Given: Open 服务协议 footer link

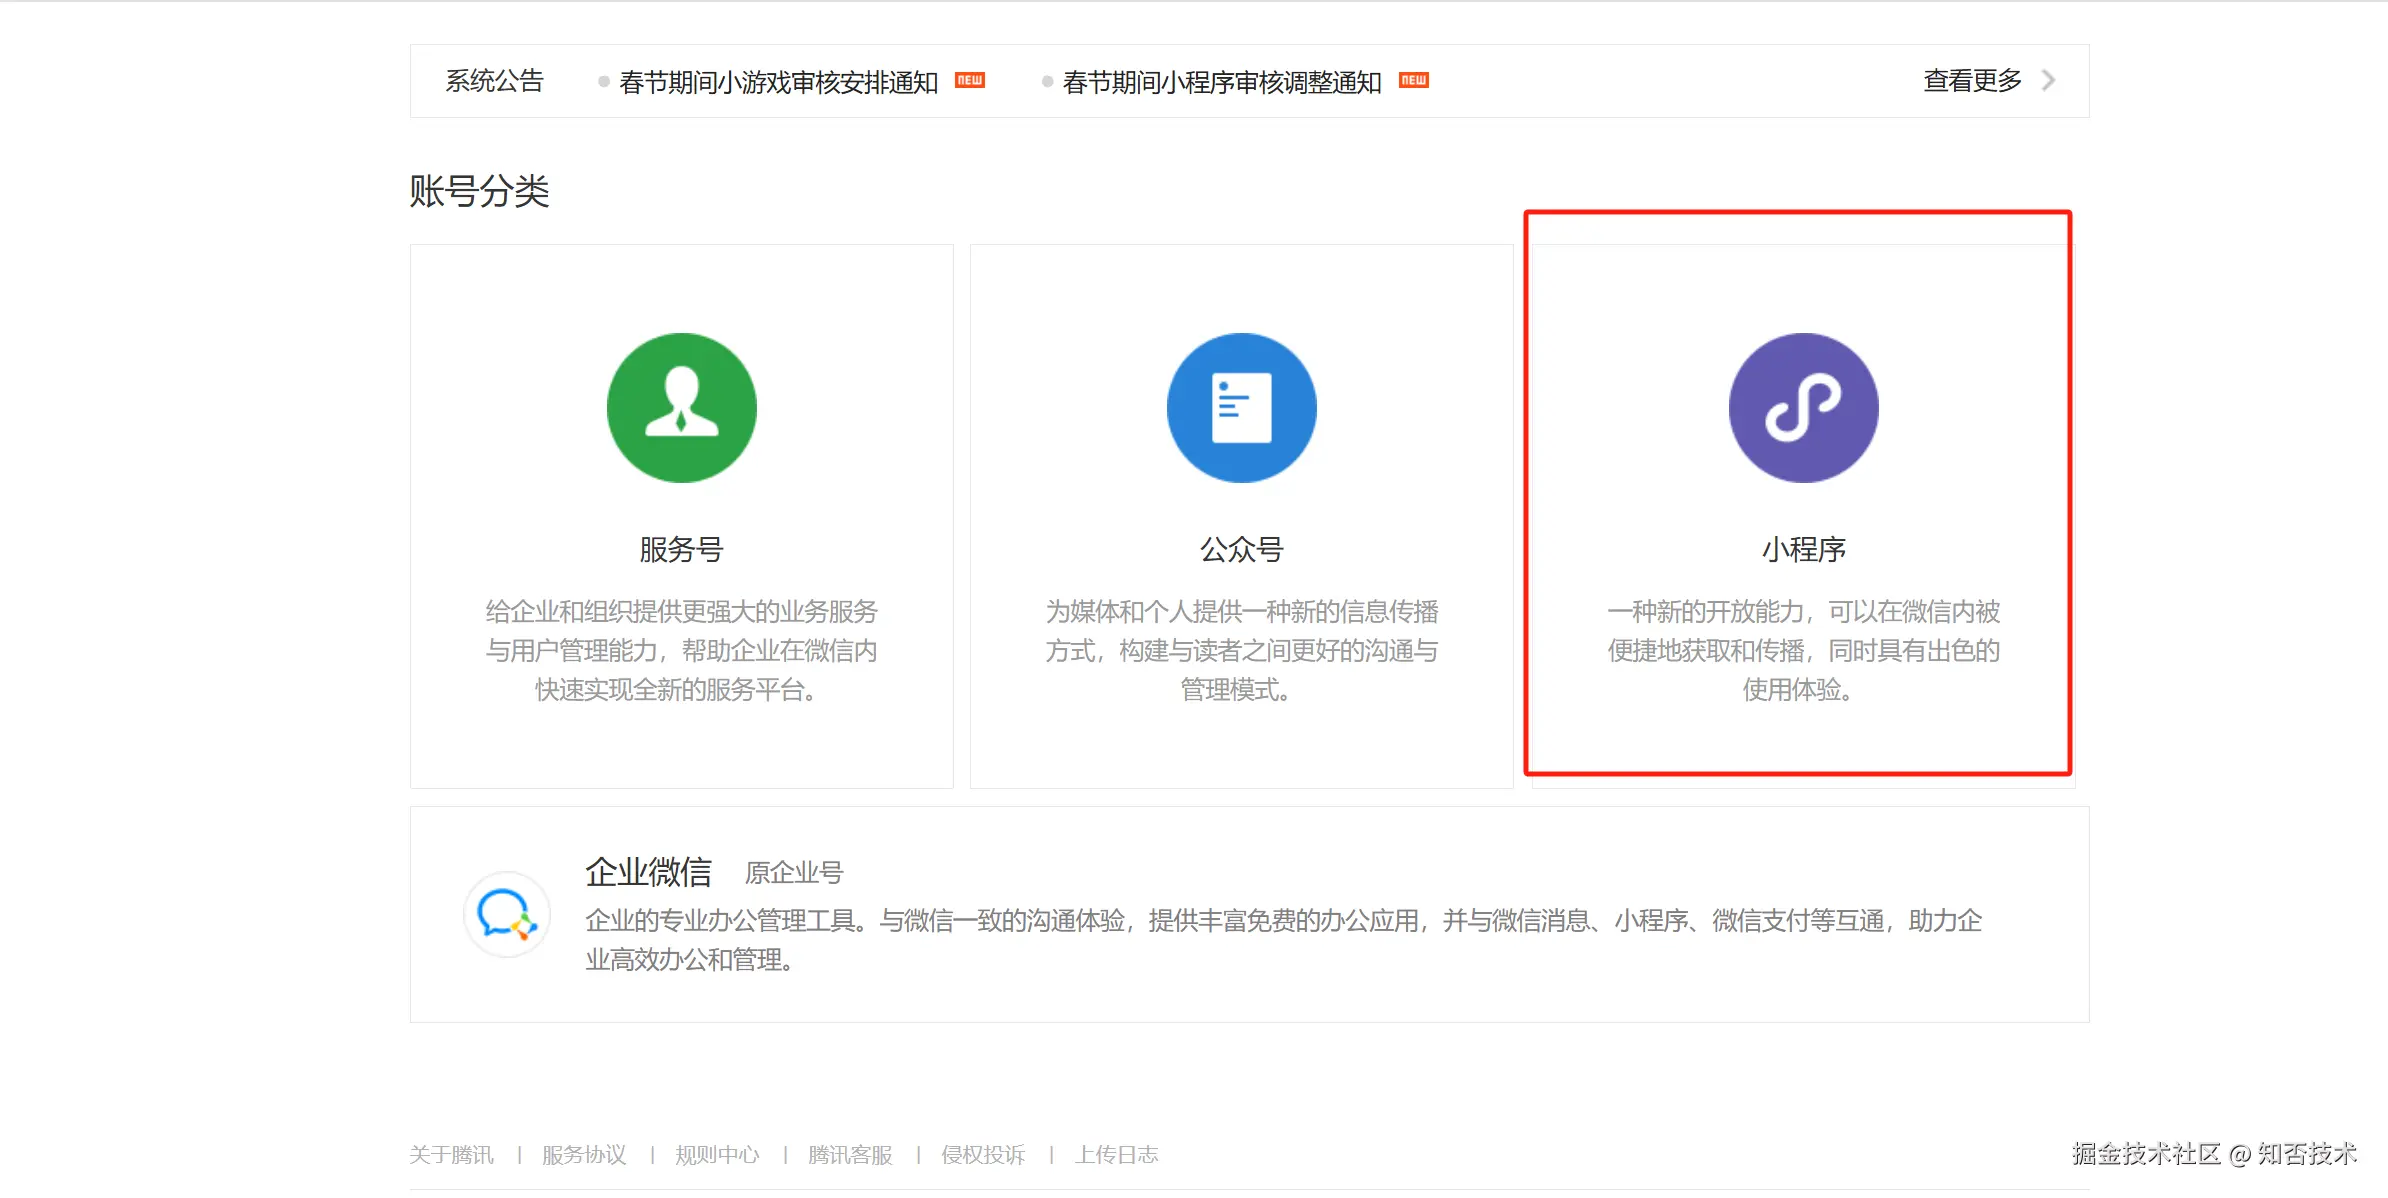Looking at the screenshot, I should click(584, 1155).
